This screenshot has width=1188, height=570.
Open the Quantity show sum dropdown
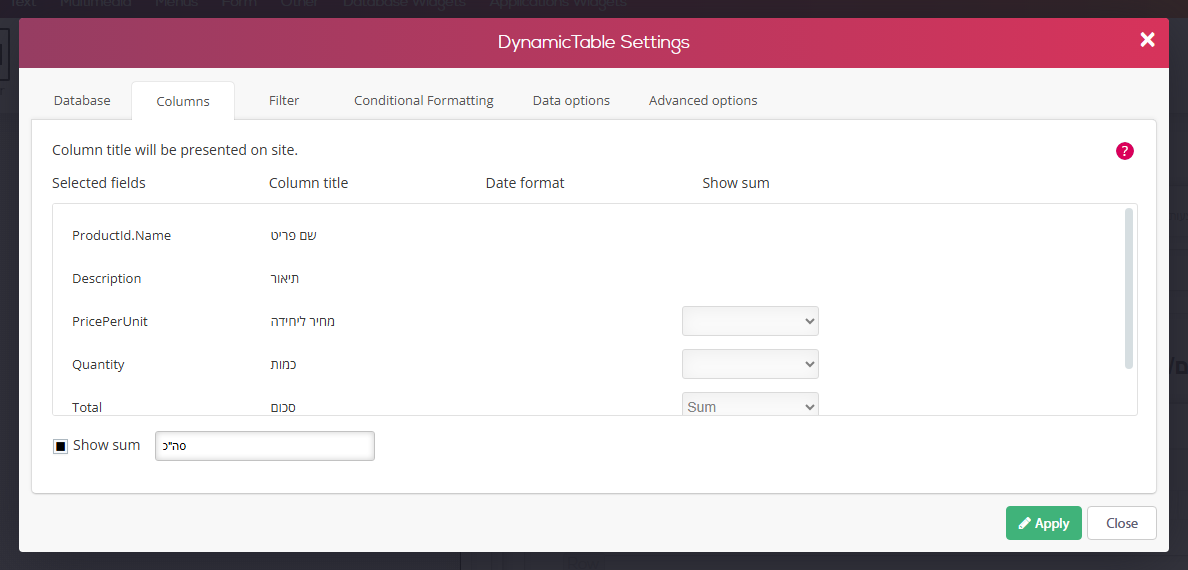pos(750,365)
